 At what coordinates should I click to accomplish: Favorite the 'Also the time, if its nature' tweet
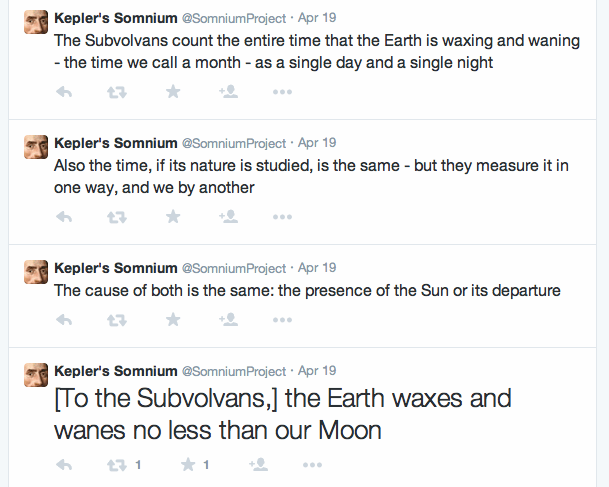pos(173,217)
